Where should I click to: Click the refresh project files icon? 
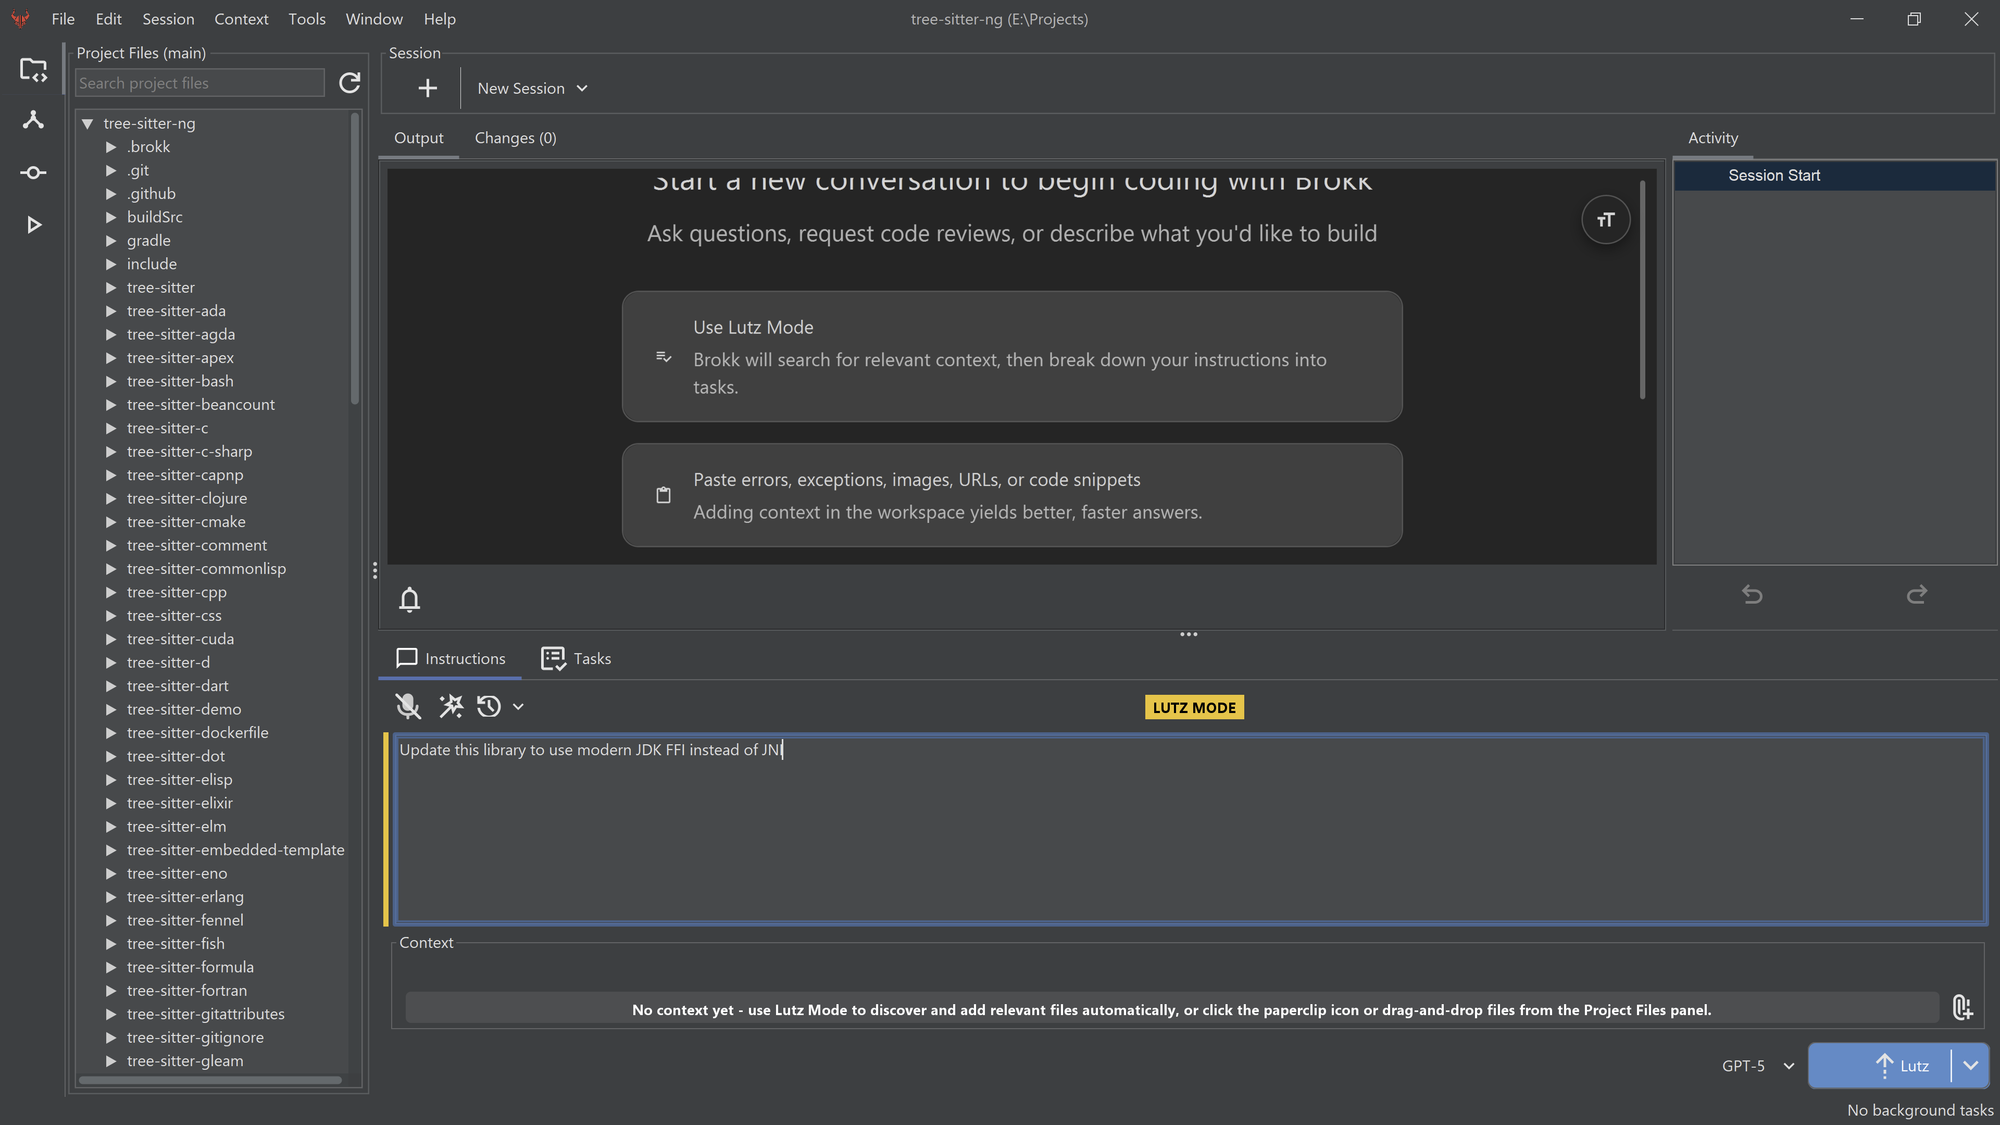349,83
